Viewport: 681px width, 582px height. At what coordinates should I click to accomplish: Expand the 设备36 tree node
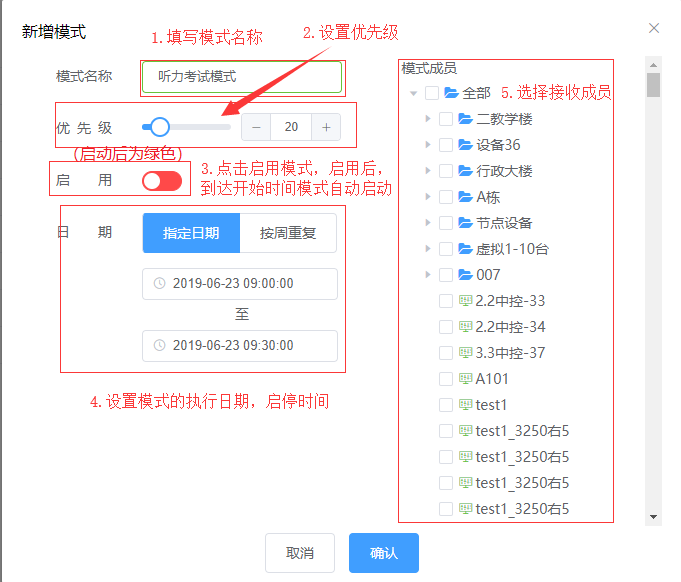[428, 145]
